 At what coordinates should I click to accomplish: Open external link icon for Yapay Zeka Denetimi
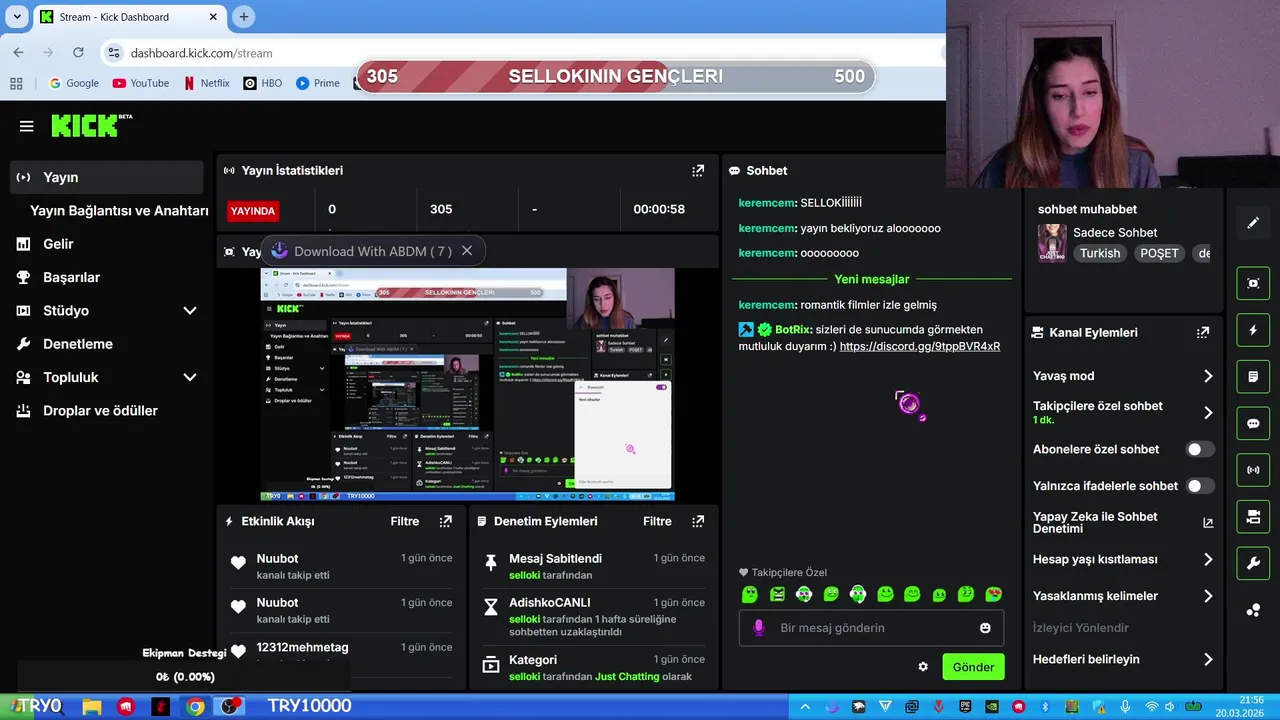pos(1208,523)
